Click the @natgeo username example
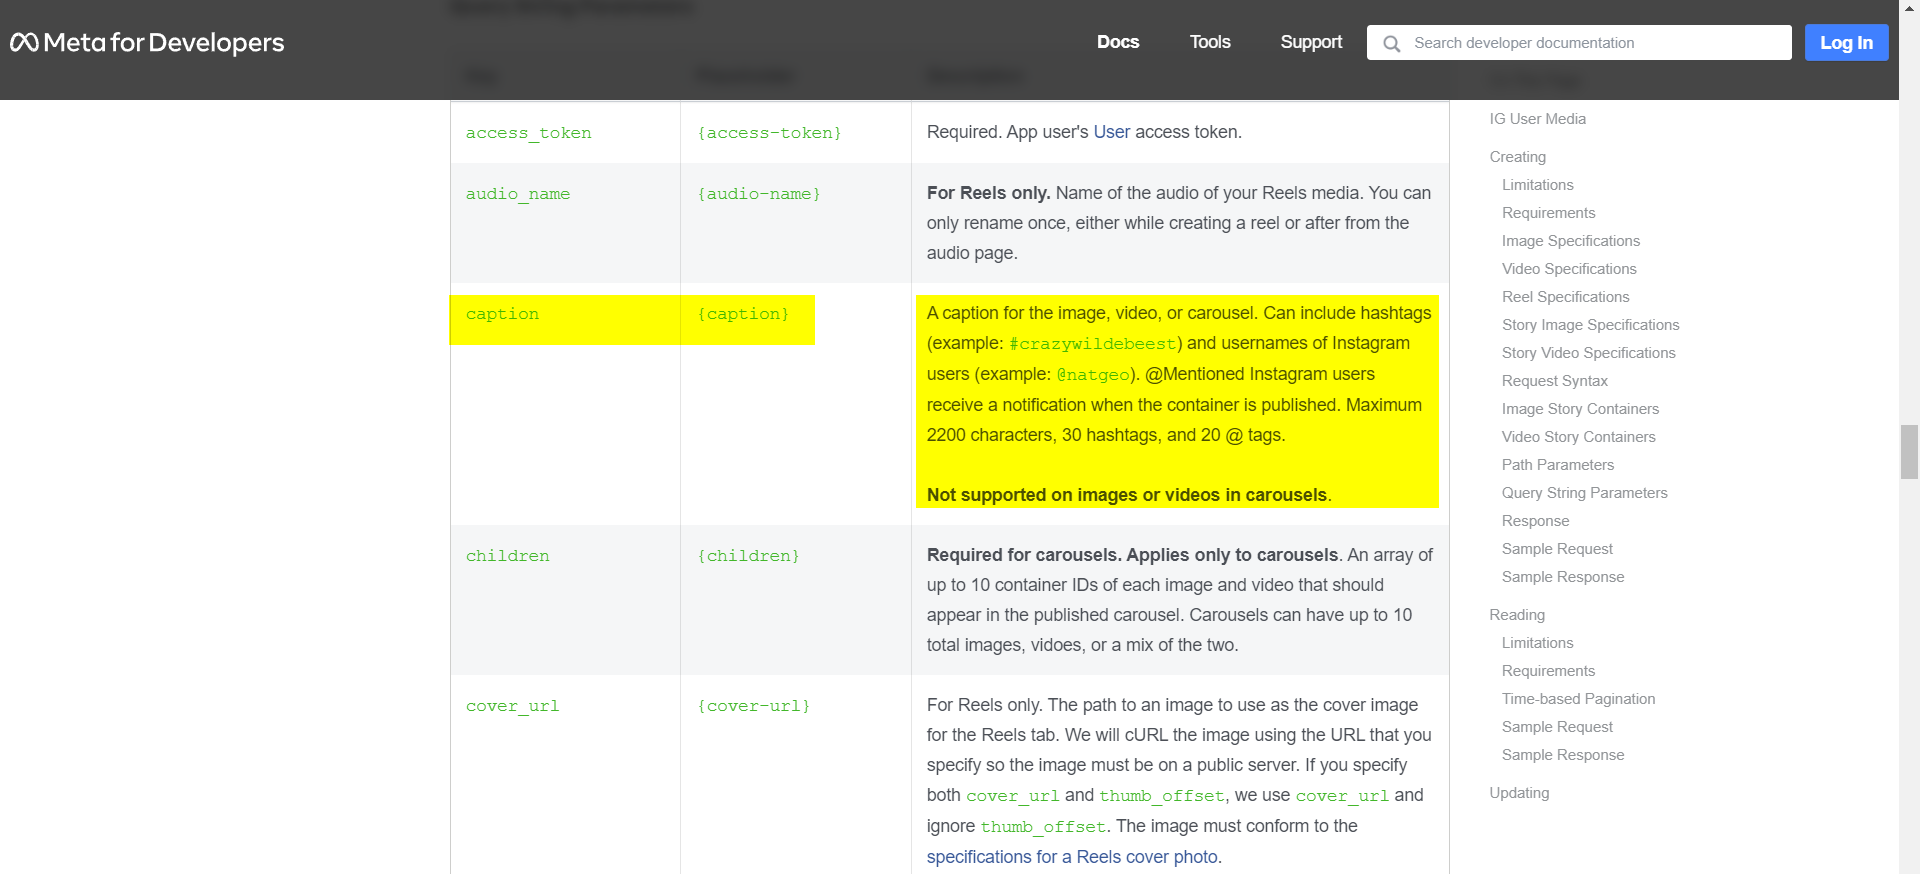The image size is (1920, 874). click(x=1093, y=375)
